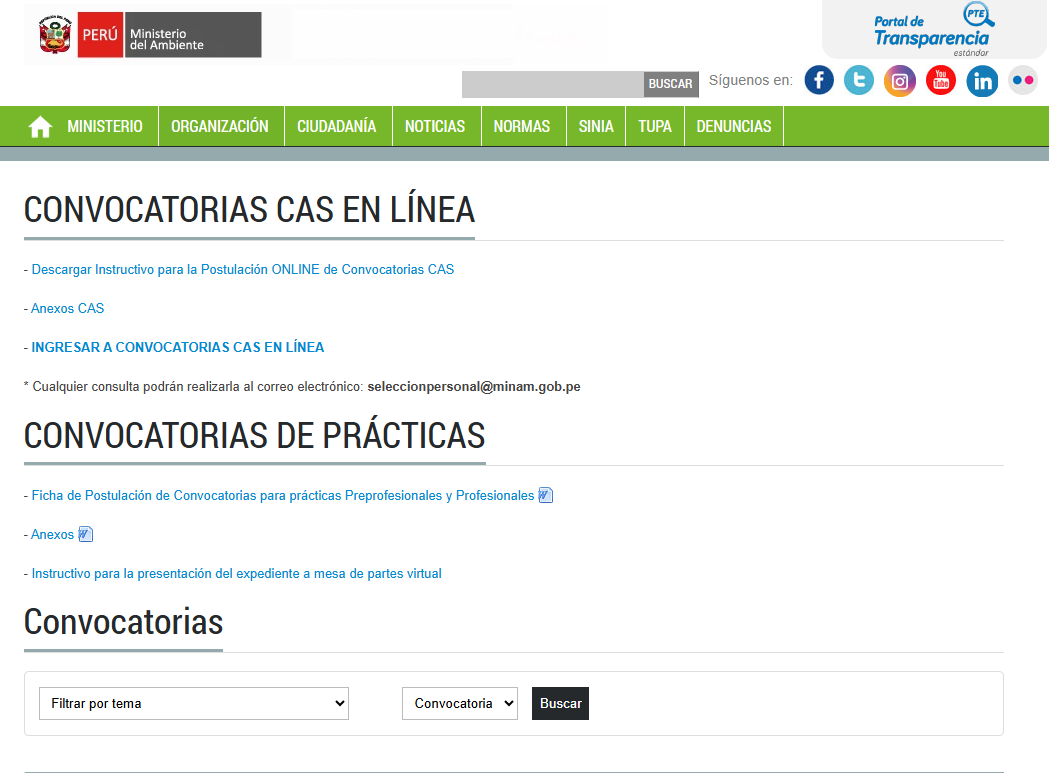The width and height of the screenshot is (1049, 773).
Task: Open the ORGANIZACIÓN menu
Action: point(220,127)
